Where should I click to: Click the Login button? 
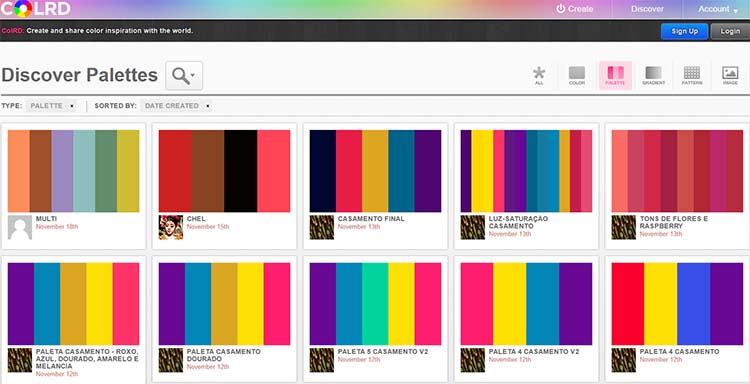pos(730,31)
